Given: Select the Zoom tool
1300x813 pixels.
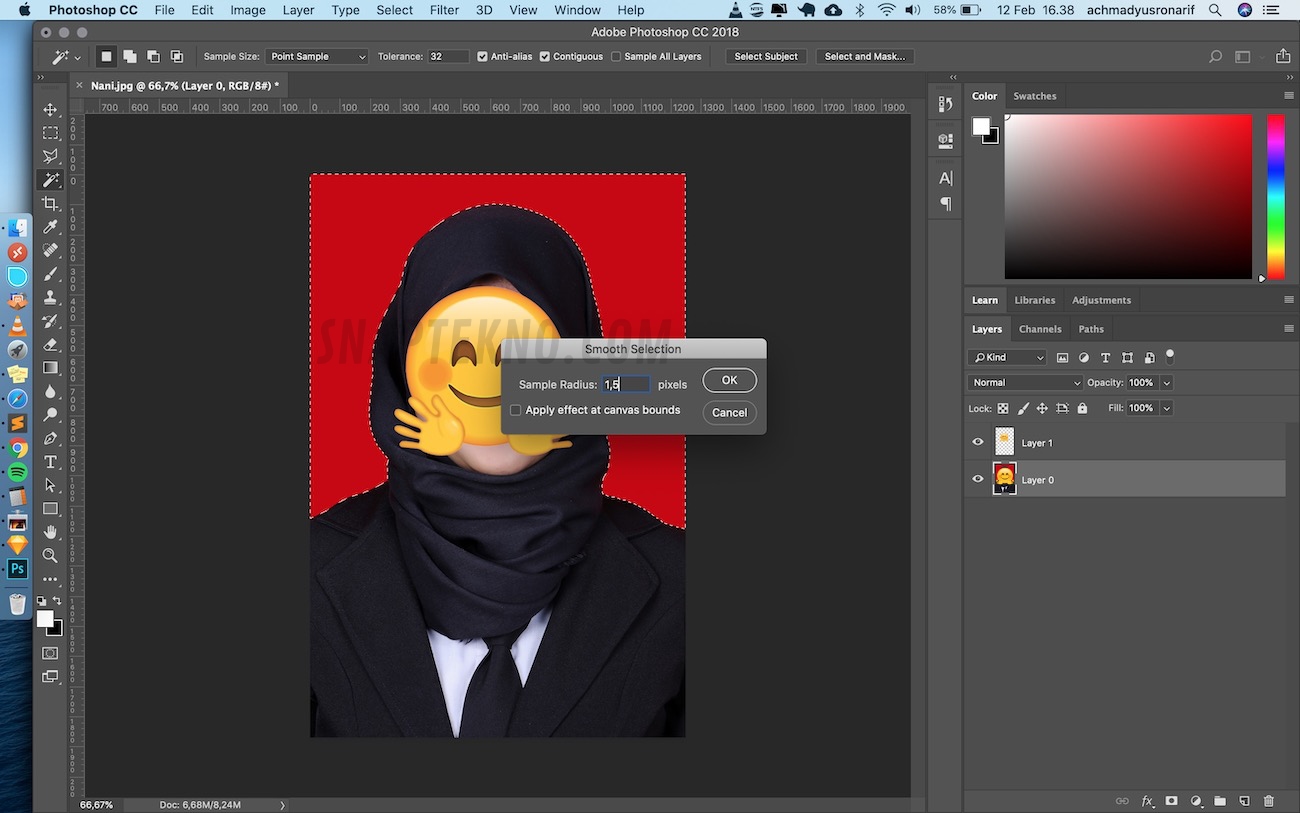Looking at the screenshot, I should [50, 555].
